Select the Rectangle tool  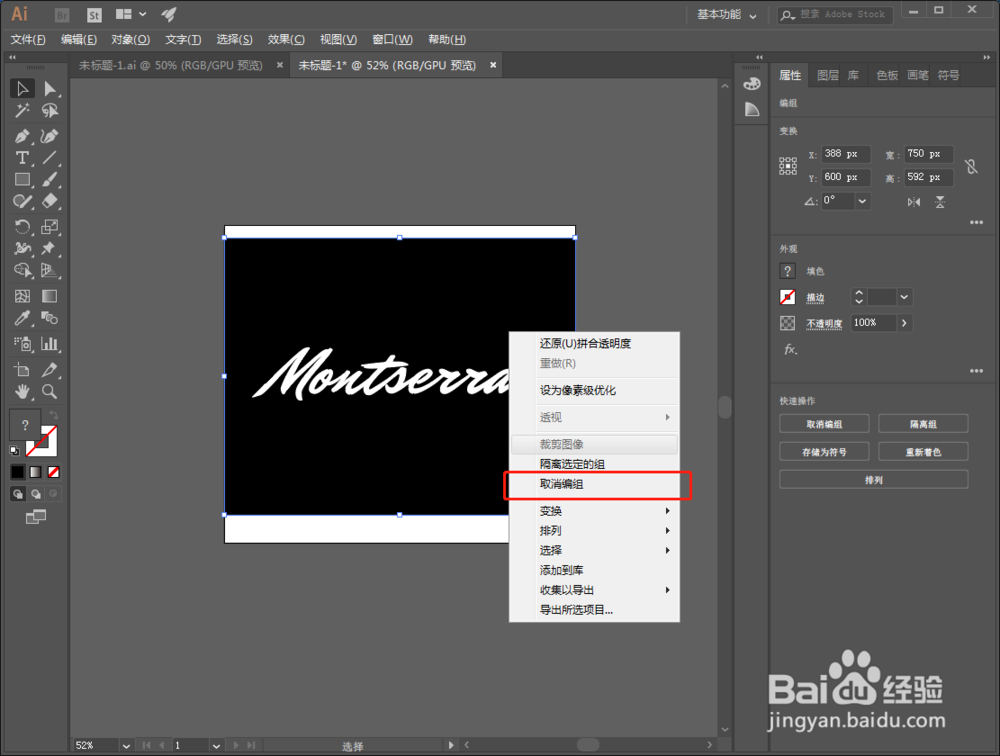tap(22, 180)
